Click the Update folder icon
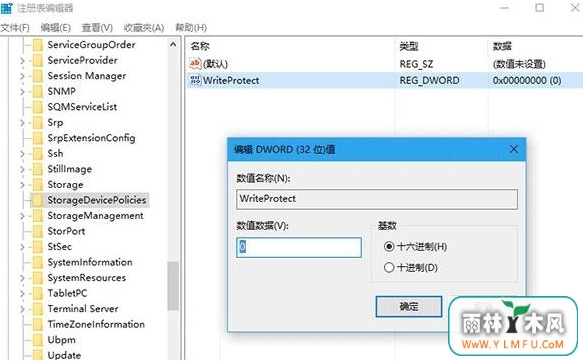This screenshot has height=361, width=583. [x=38, y=355]
